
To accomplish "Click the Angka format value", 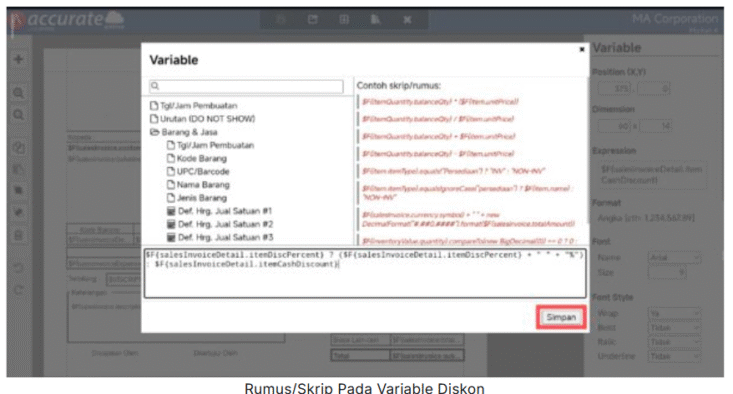I will (x=646, y=218).
